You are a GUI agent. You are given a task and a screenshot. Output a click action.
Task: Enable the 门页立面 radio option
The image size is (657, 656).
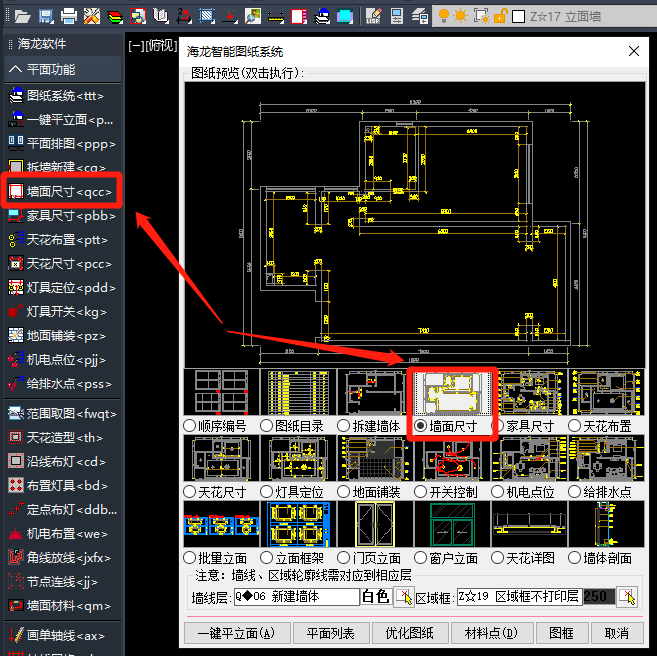344,557
